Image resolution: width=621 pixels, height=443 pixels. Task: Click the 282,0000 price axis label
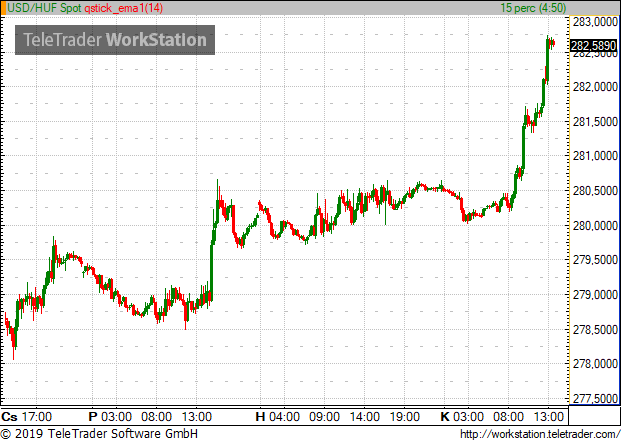tap(595, 87)
